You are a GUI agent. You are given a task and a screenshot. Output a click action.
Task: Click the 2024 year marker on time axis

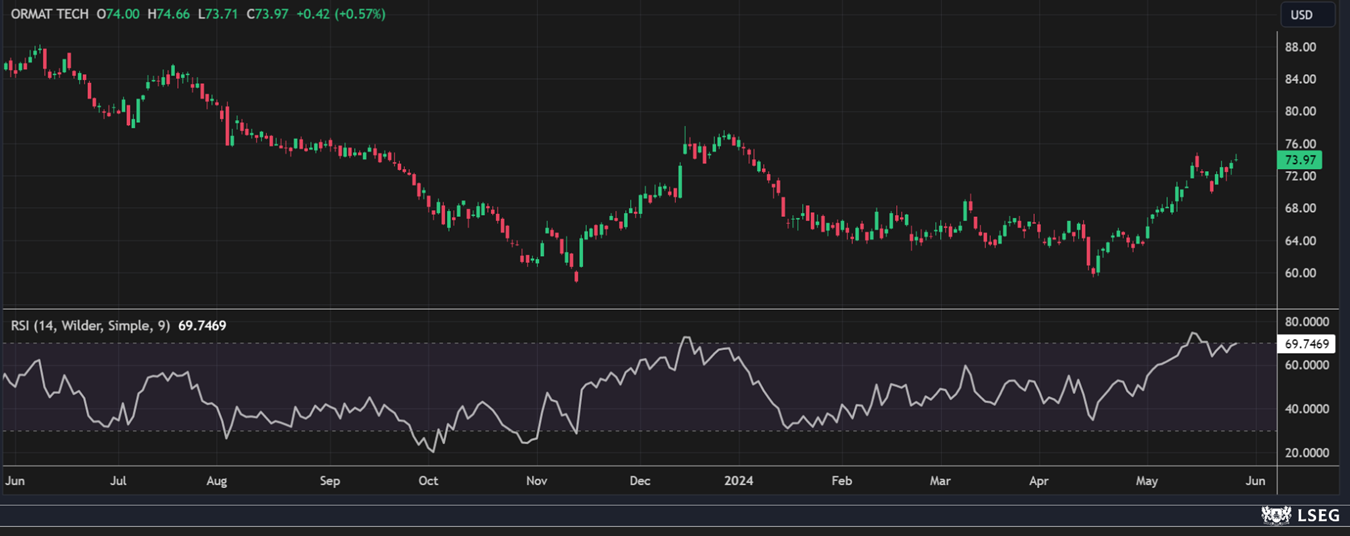click(x=739, y=481)
